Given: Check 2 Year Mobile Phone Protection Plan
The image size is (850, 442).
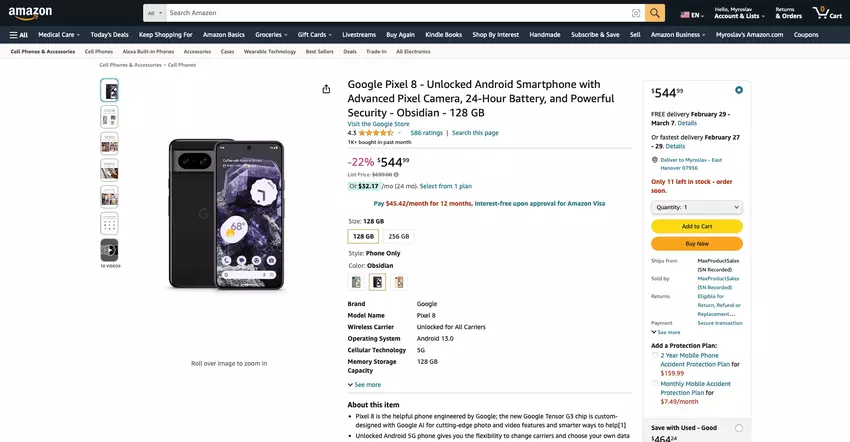Looking at the screenshot, I should click(655, 355).
